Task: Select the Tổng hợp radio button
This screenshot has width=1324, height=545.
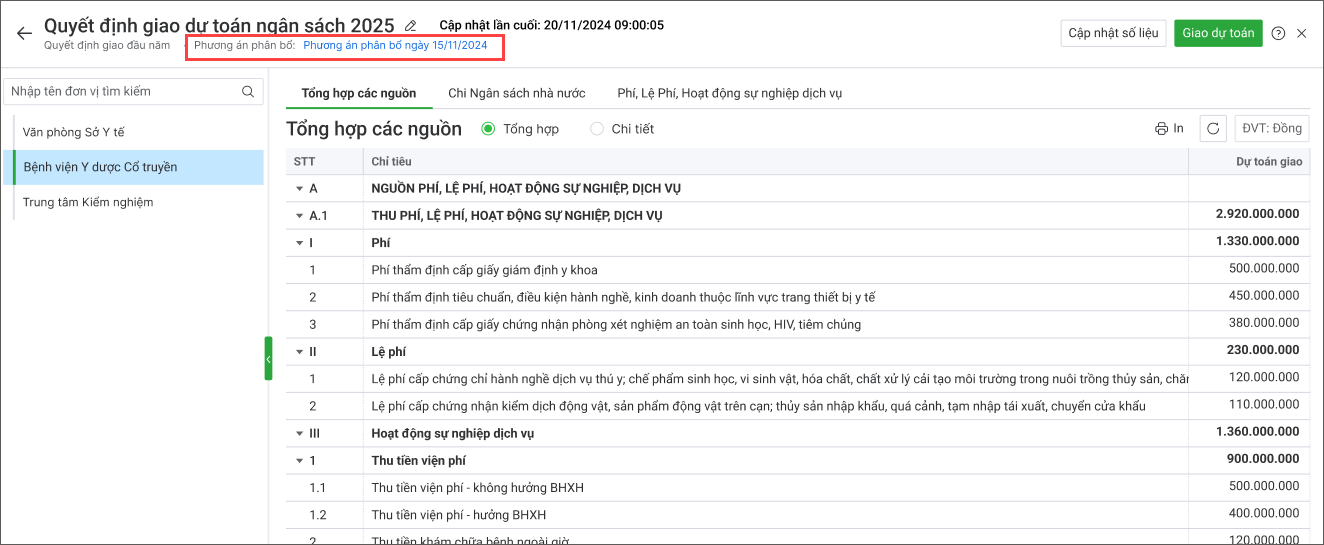Action: [488, 129]
